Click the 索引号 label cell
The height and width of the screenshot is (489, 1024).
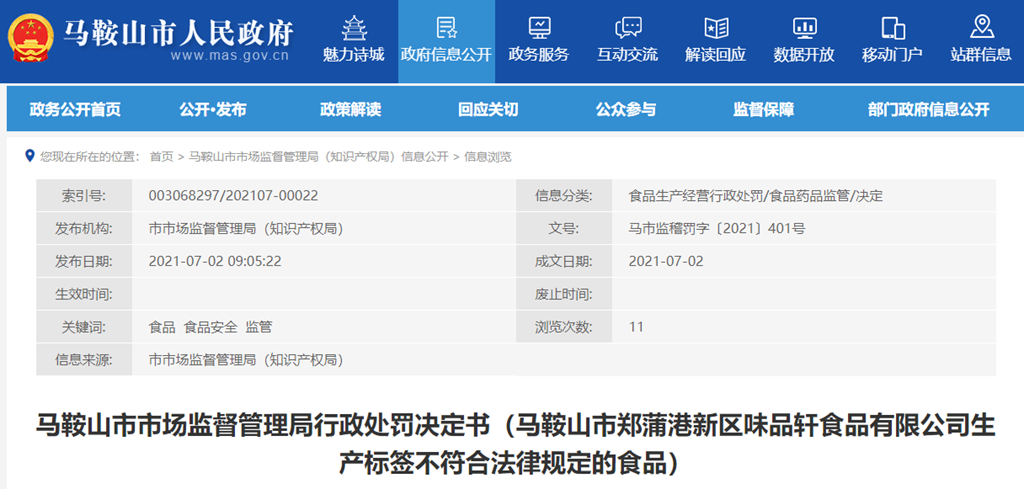(x=84, y=195)
